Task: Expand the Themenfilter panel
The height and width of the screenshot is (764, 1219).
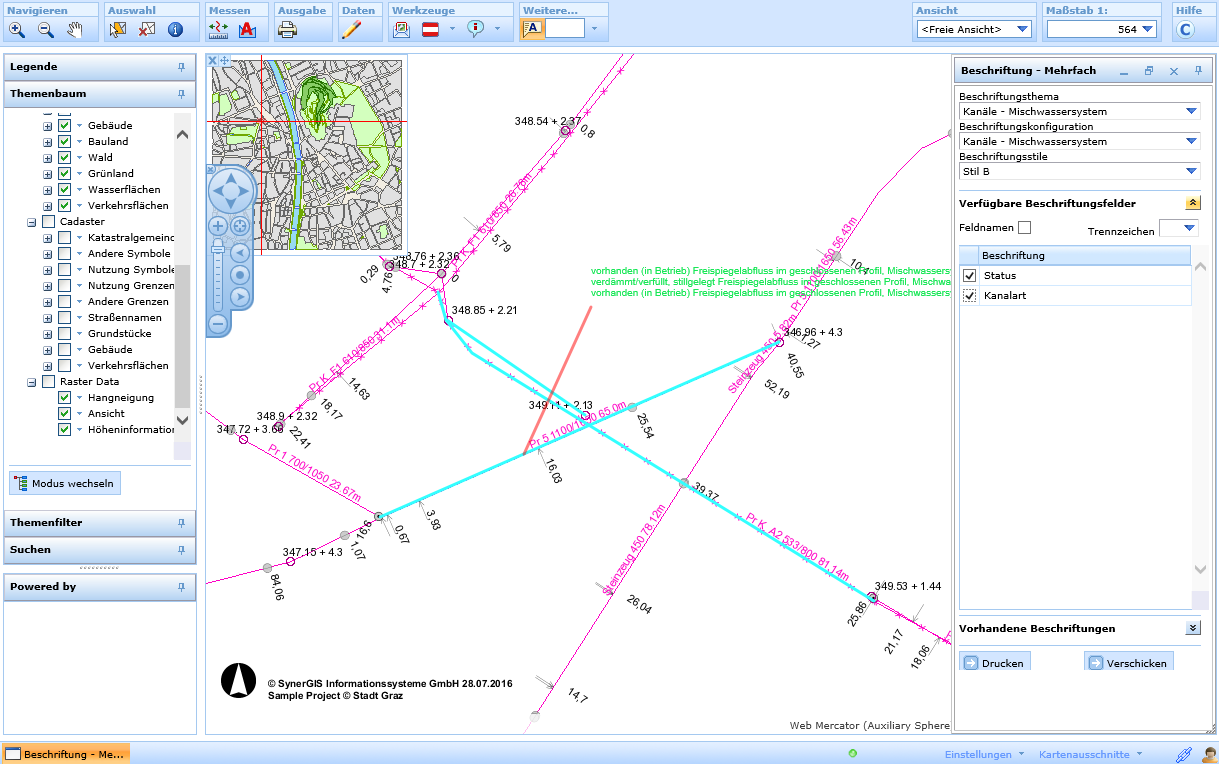Action: pyautogui.click(x=99, y=523)
